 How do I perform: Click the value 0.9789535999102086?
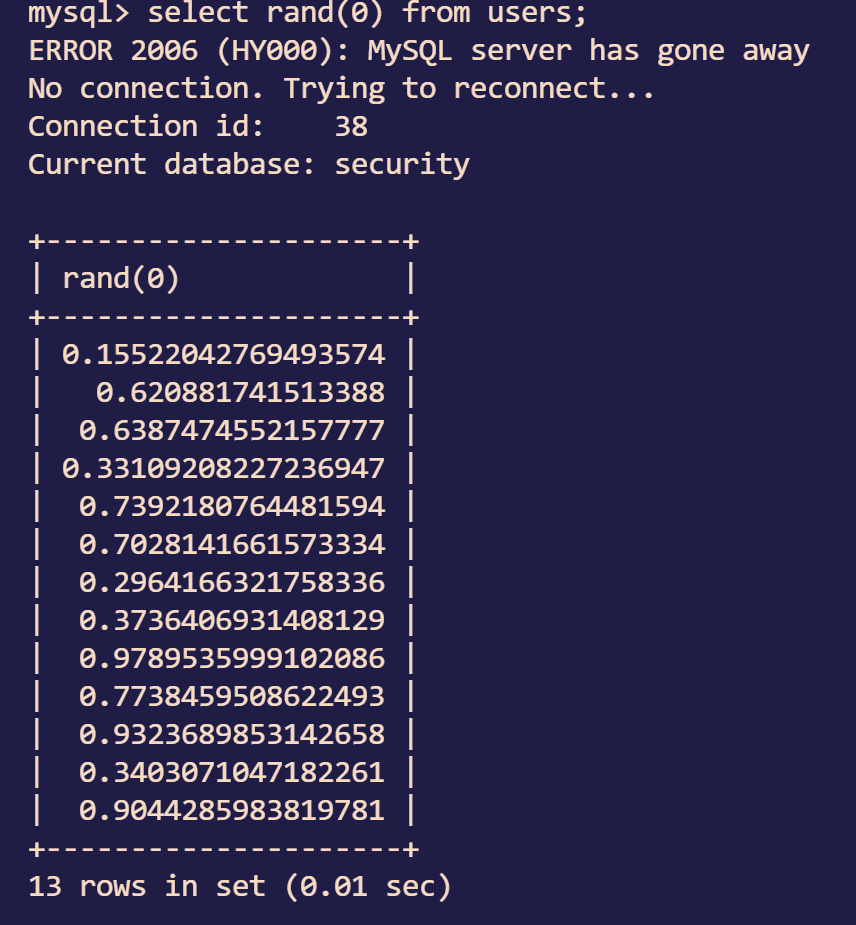(x=232, y=659)
